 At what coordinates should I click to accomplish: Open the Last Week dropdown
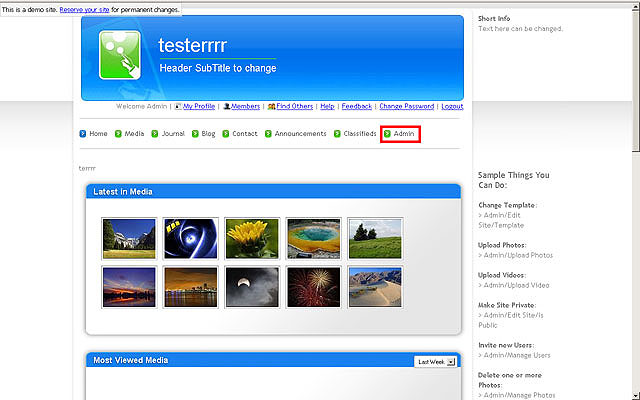[x=435, y=362]
